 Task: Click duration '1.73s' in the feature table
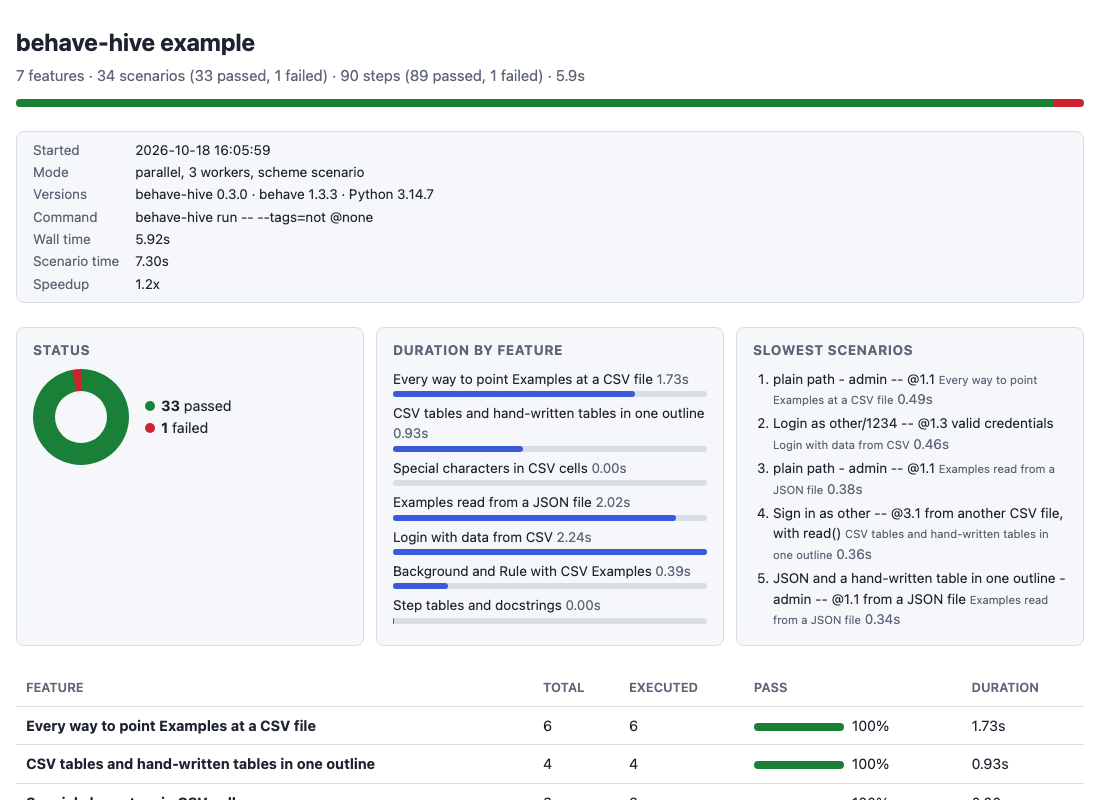988,726
